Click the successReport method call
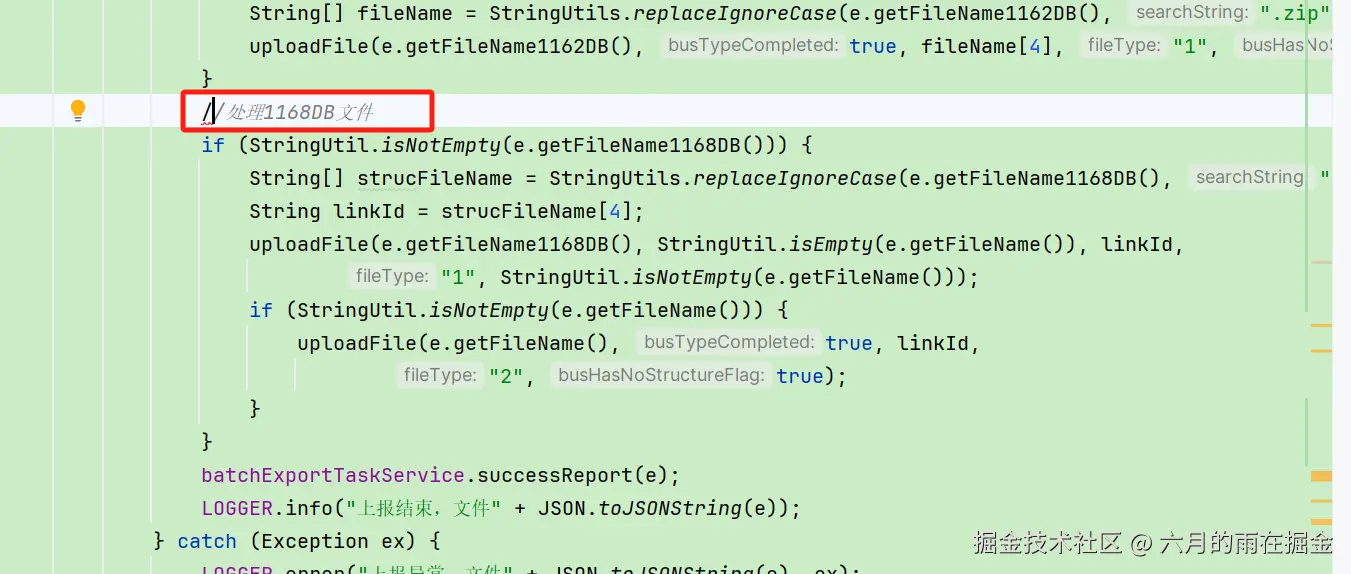Viewport: 1351px width, 574px height. point(573,475)
